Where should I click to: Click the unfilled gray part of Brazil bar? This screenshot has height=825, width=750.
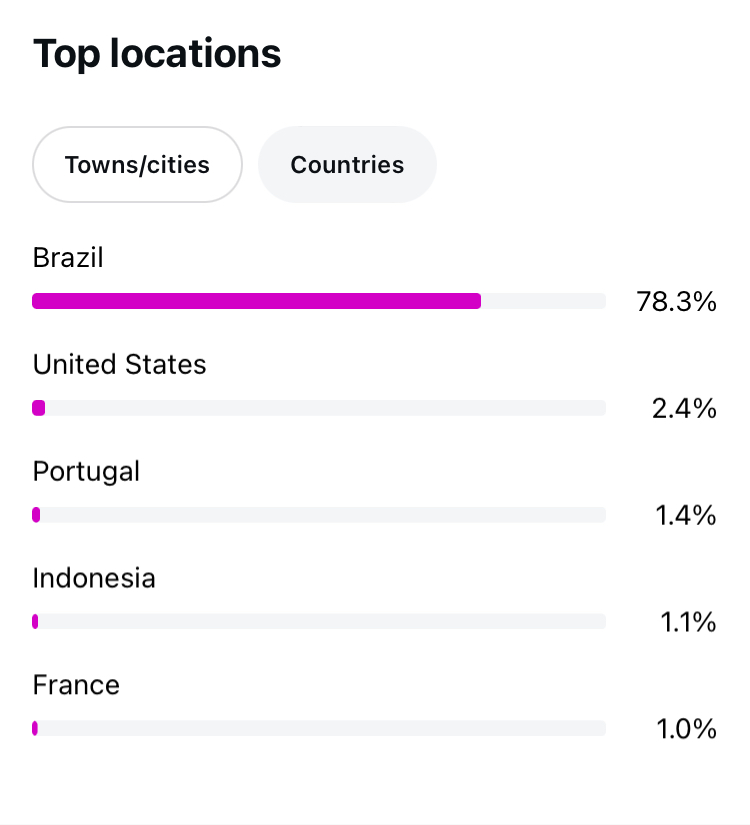click(x=544, y=301)
